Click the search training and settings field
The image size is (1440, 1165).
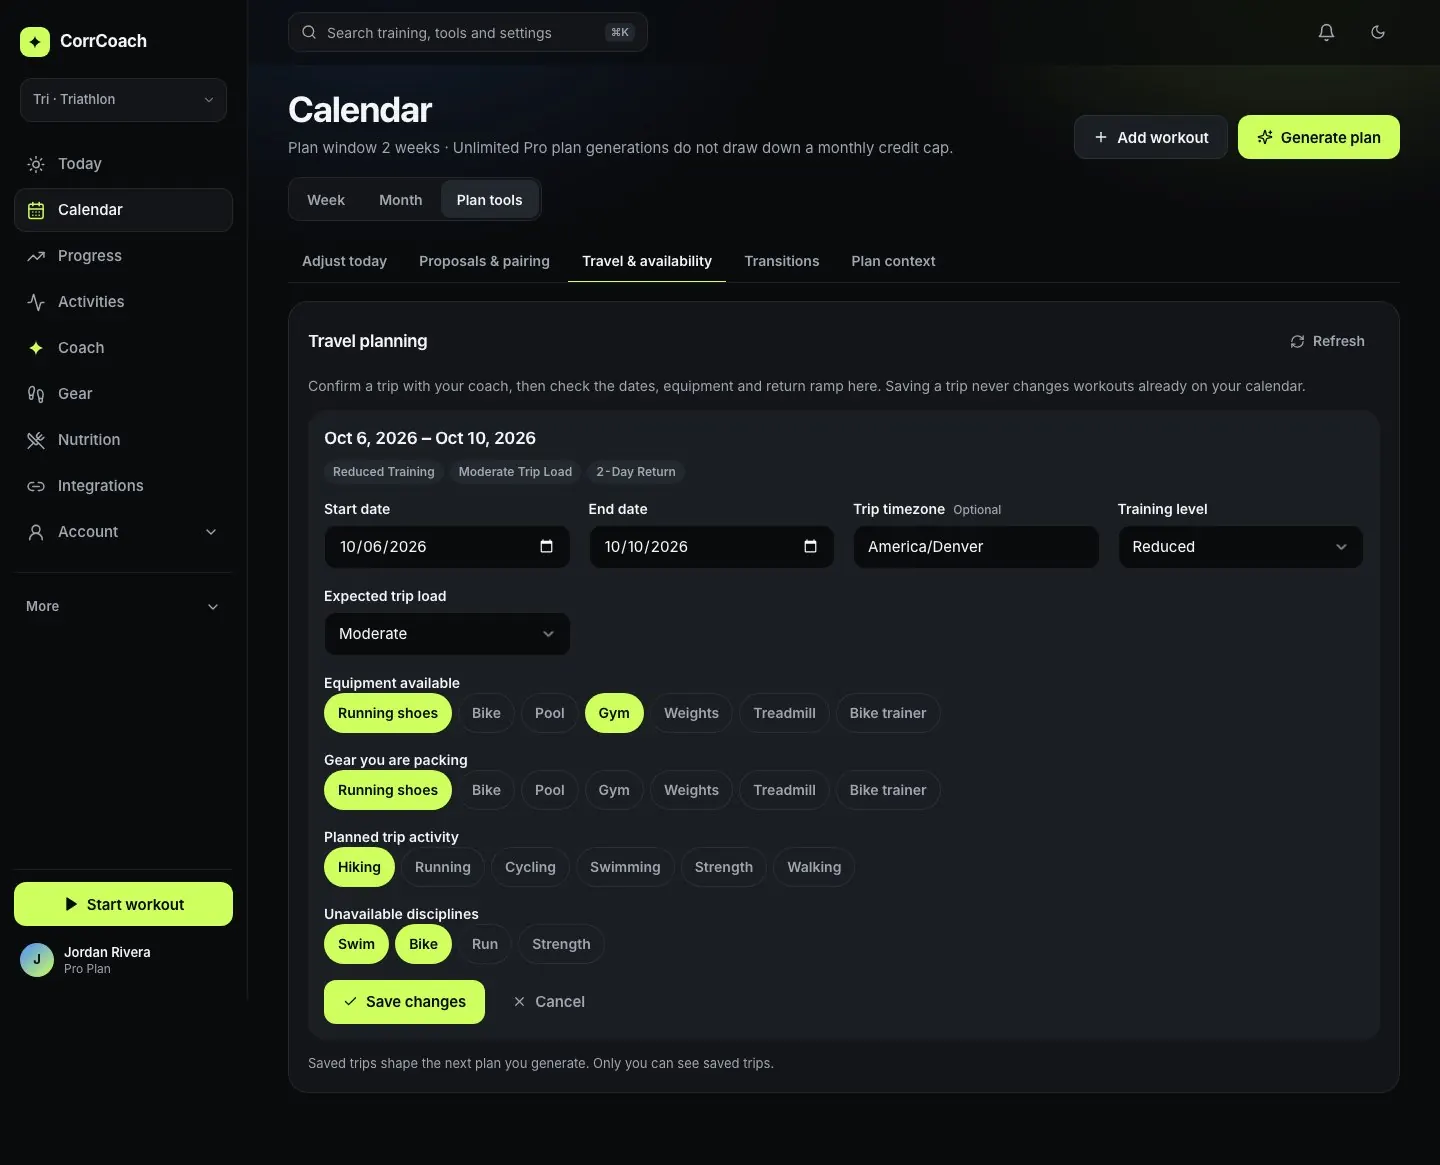click(x=468, y=32)
